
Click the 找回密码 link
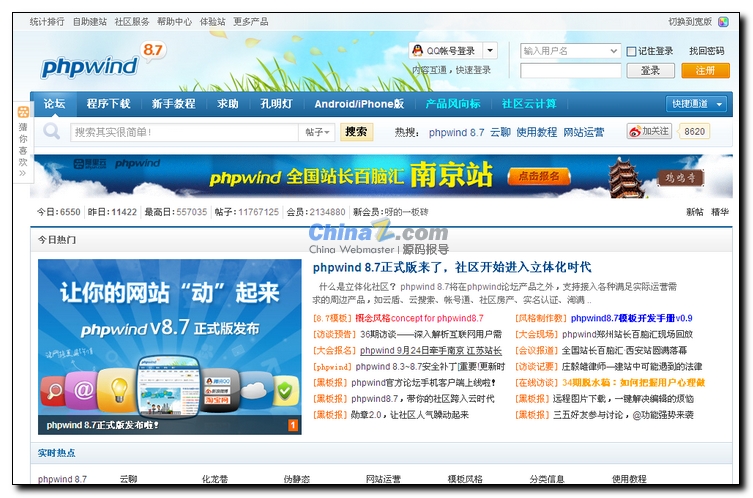coord(706,51)
